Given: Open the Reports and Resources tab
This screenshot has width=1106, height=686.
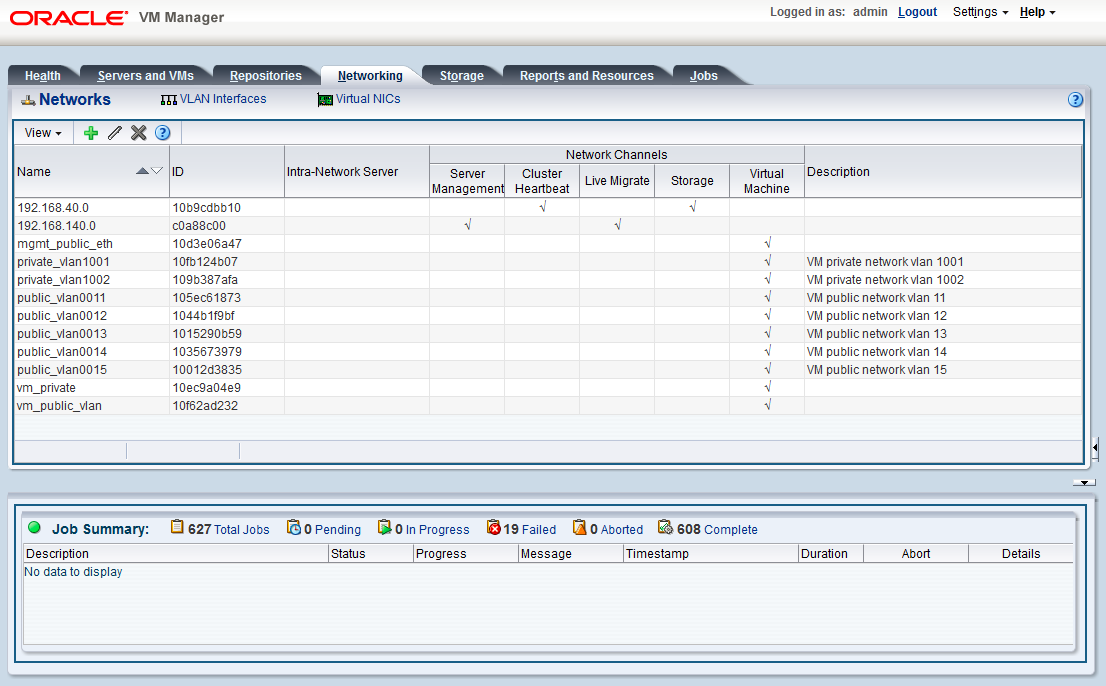Looking at the screenshot, I should click(587, 74).
